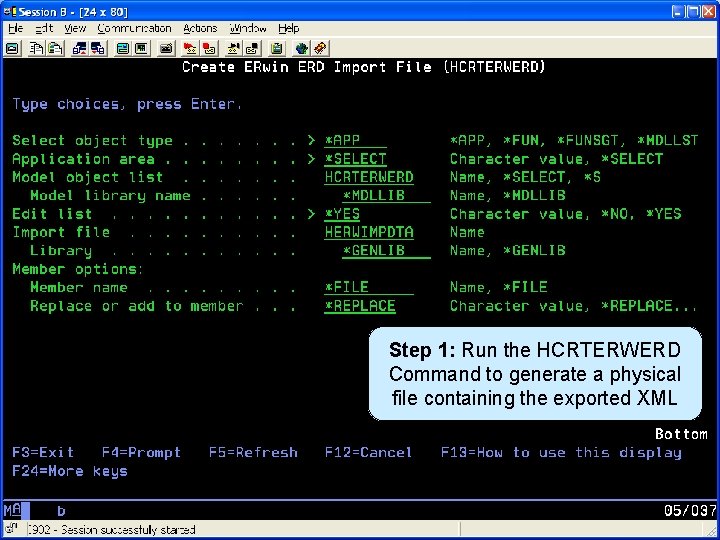This screenshot has height=540, width=720.
Task: Click the Clipboard toolbar icon
Action: click(x=276, y=48)
